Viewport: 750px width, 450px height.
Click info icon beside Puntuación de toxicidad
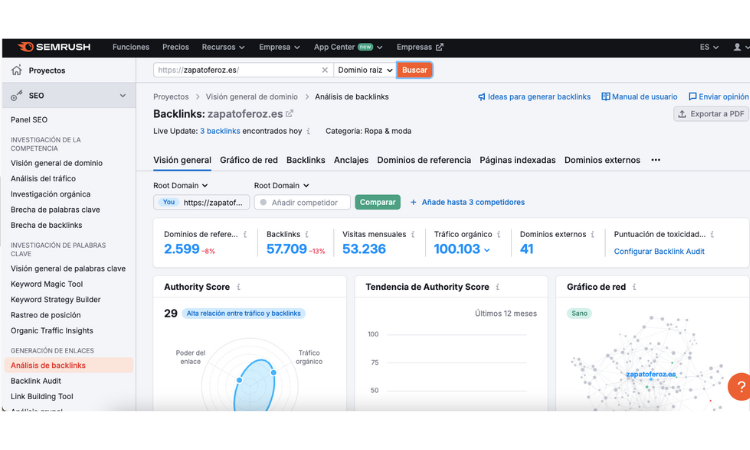coord(712,234)
